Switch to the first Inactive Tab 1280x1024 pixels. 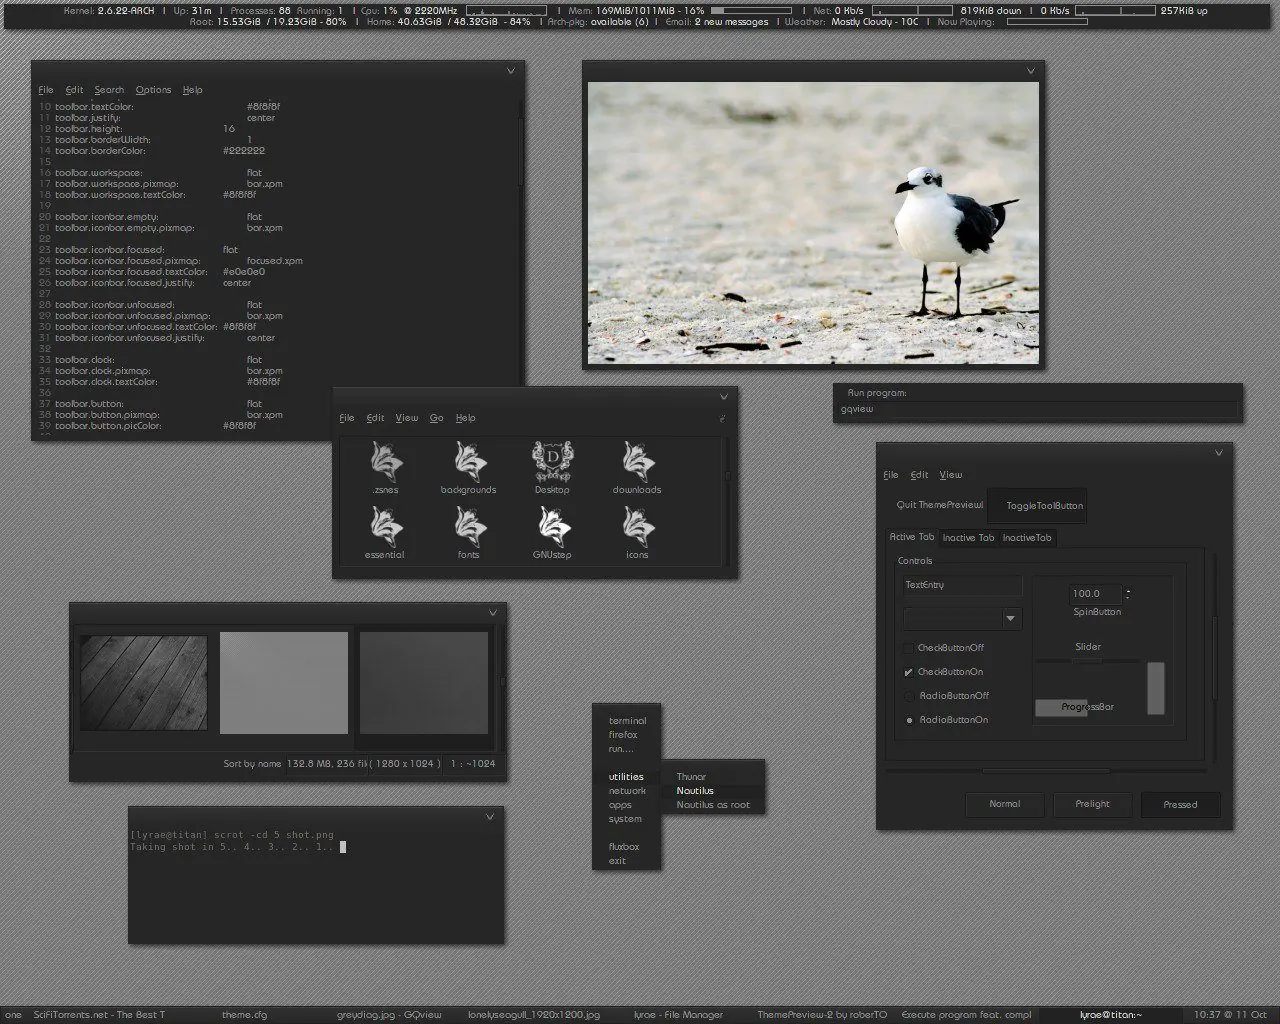coord(968,538)
